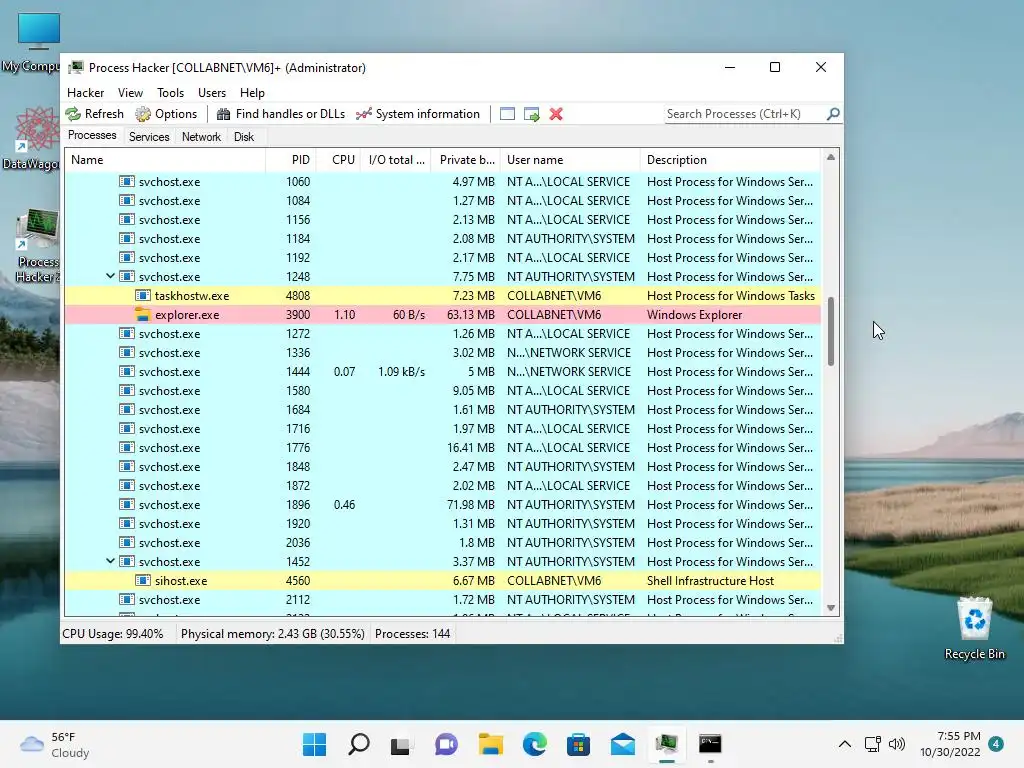Click icon of svchost.exe PID 1896
Image resolution: width=1024 pixels, height=768 pixels.
tap(127, 505)
